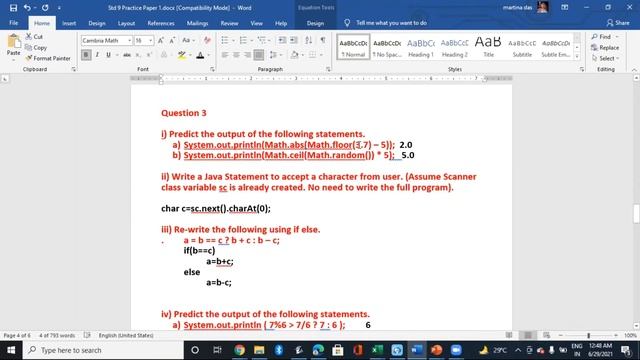Paste clipboard contents with the Paste icon
Image resolution: width=640 pixels, height=360 pixels.
(13, 41)
